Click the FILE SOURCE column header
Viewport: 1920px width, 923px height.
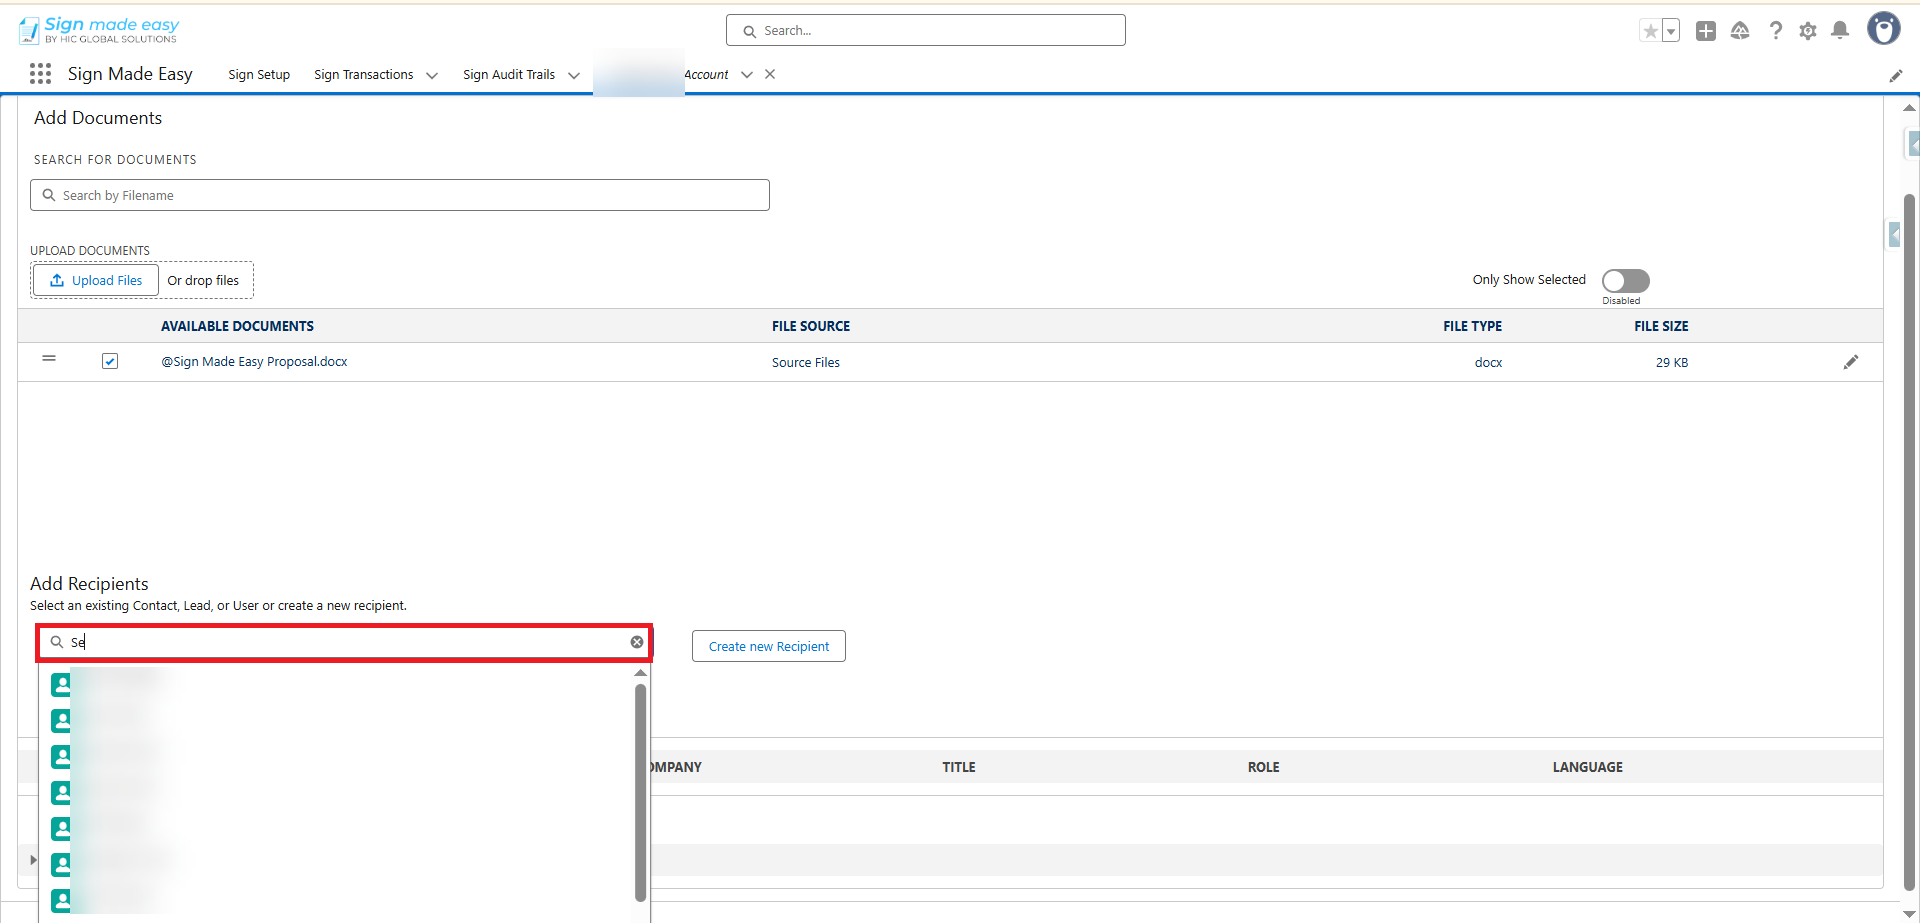tap(811, 326)
